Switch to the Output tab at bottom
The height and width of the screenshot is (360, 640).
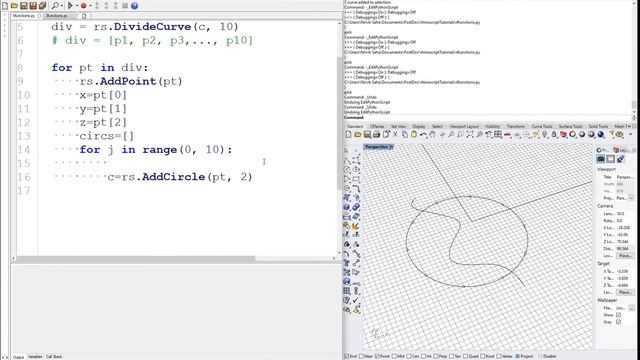click(18, 357)
